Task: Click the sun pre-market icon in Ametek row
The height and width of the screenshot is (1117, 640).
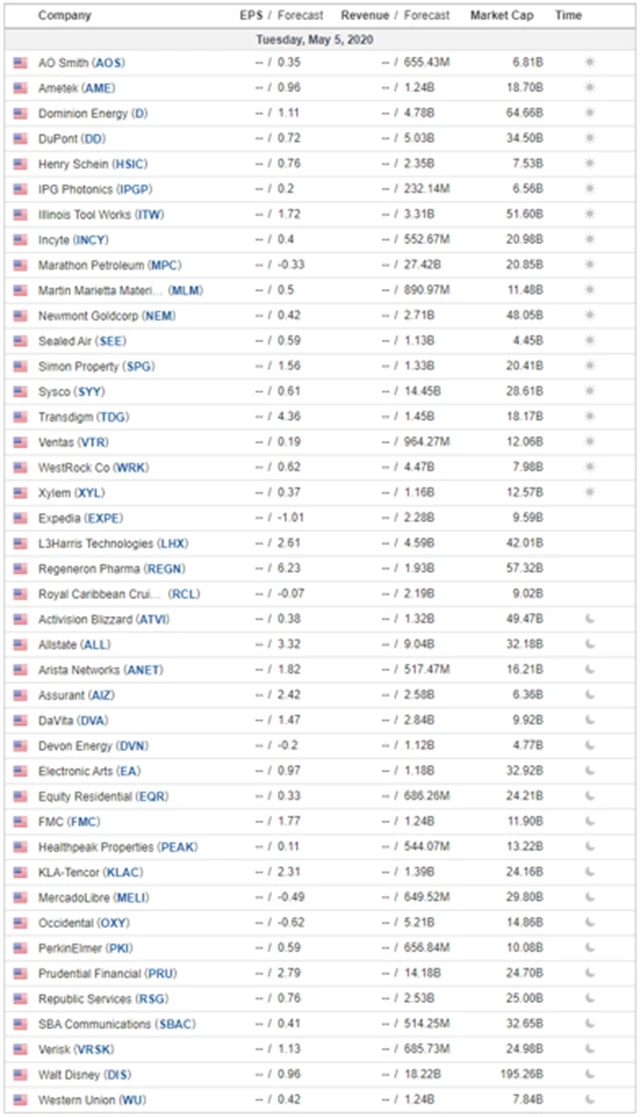Action: point(589,88)
